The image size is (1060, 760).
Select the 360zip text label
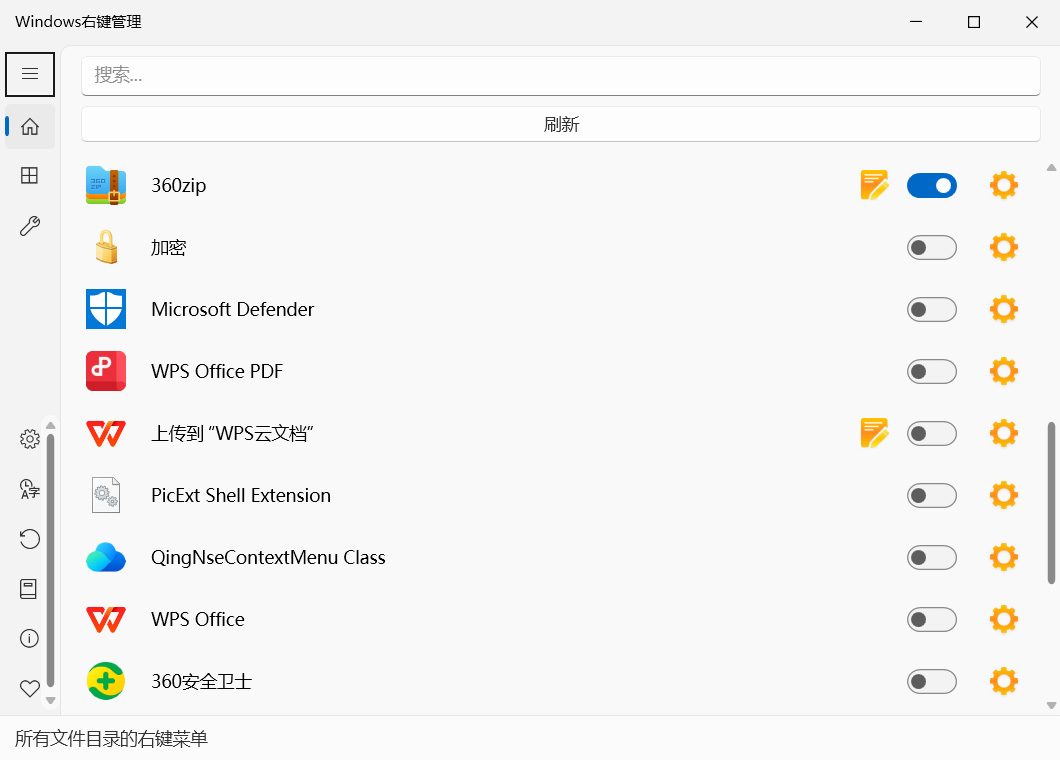[178, 185]
